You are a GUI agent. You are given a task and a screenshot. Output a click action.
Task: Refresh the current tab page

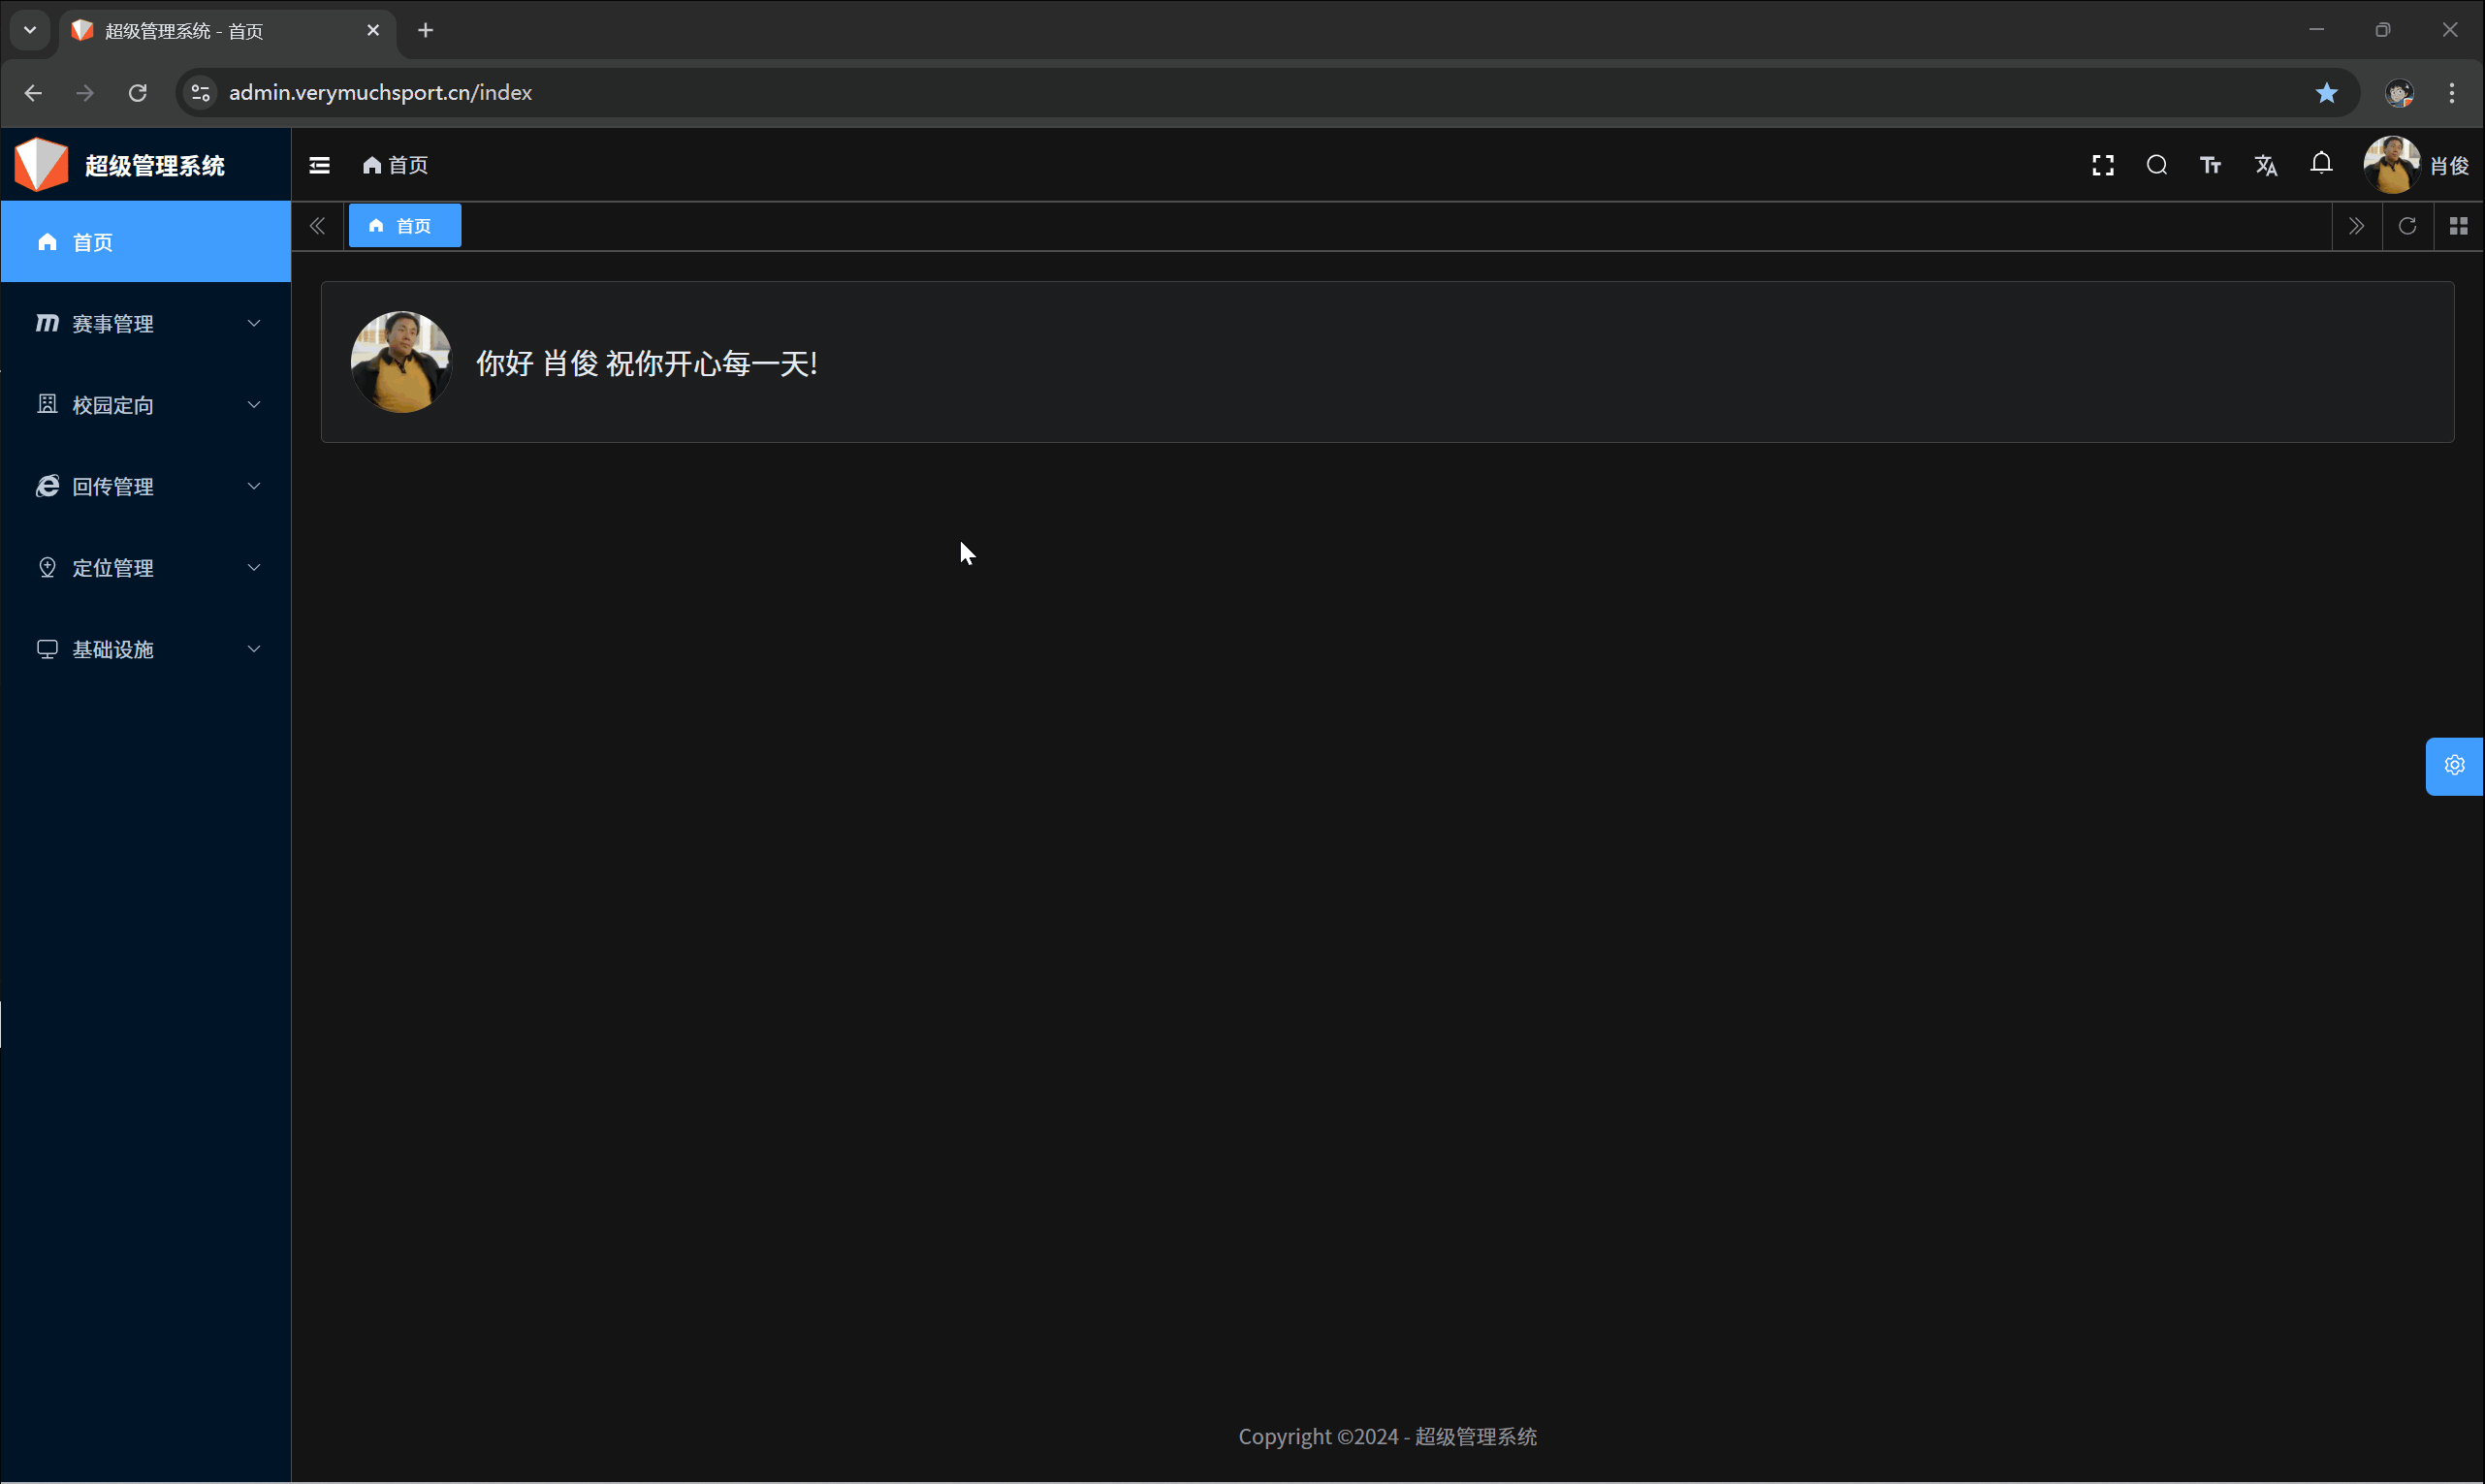tap(2406, 226)
